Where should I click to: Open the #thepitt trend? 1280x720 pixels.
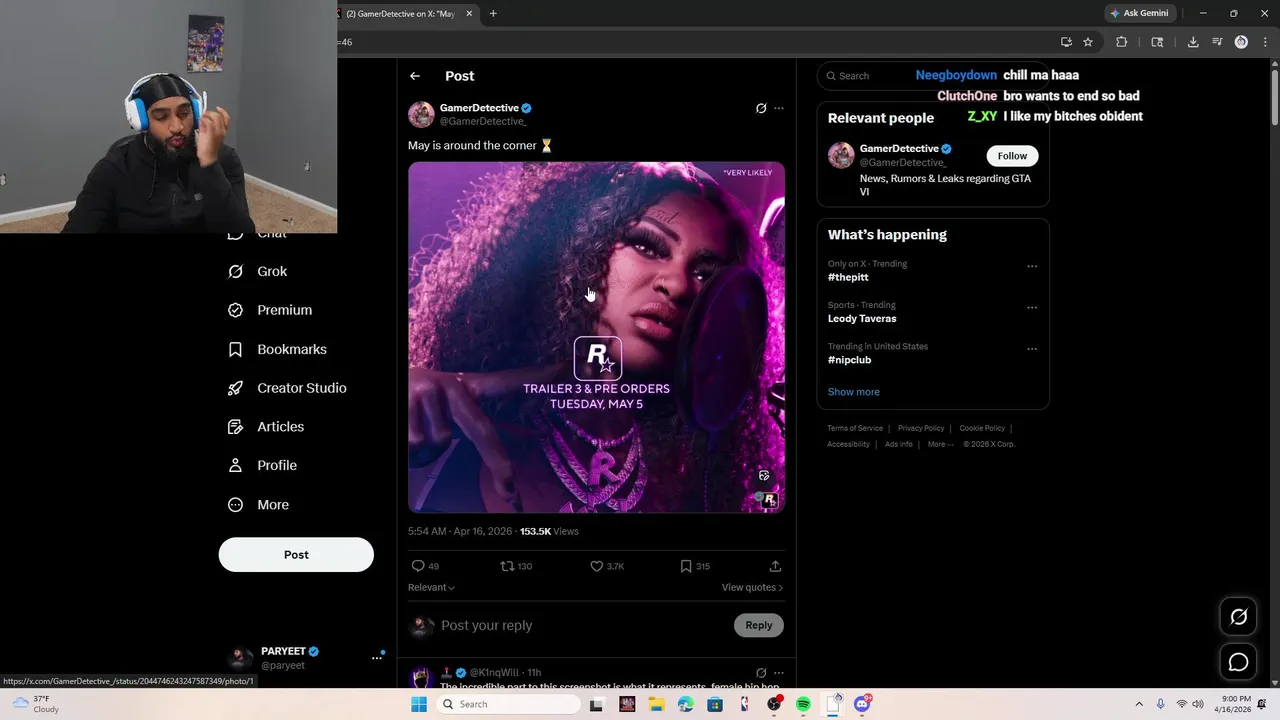848,277
